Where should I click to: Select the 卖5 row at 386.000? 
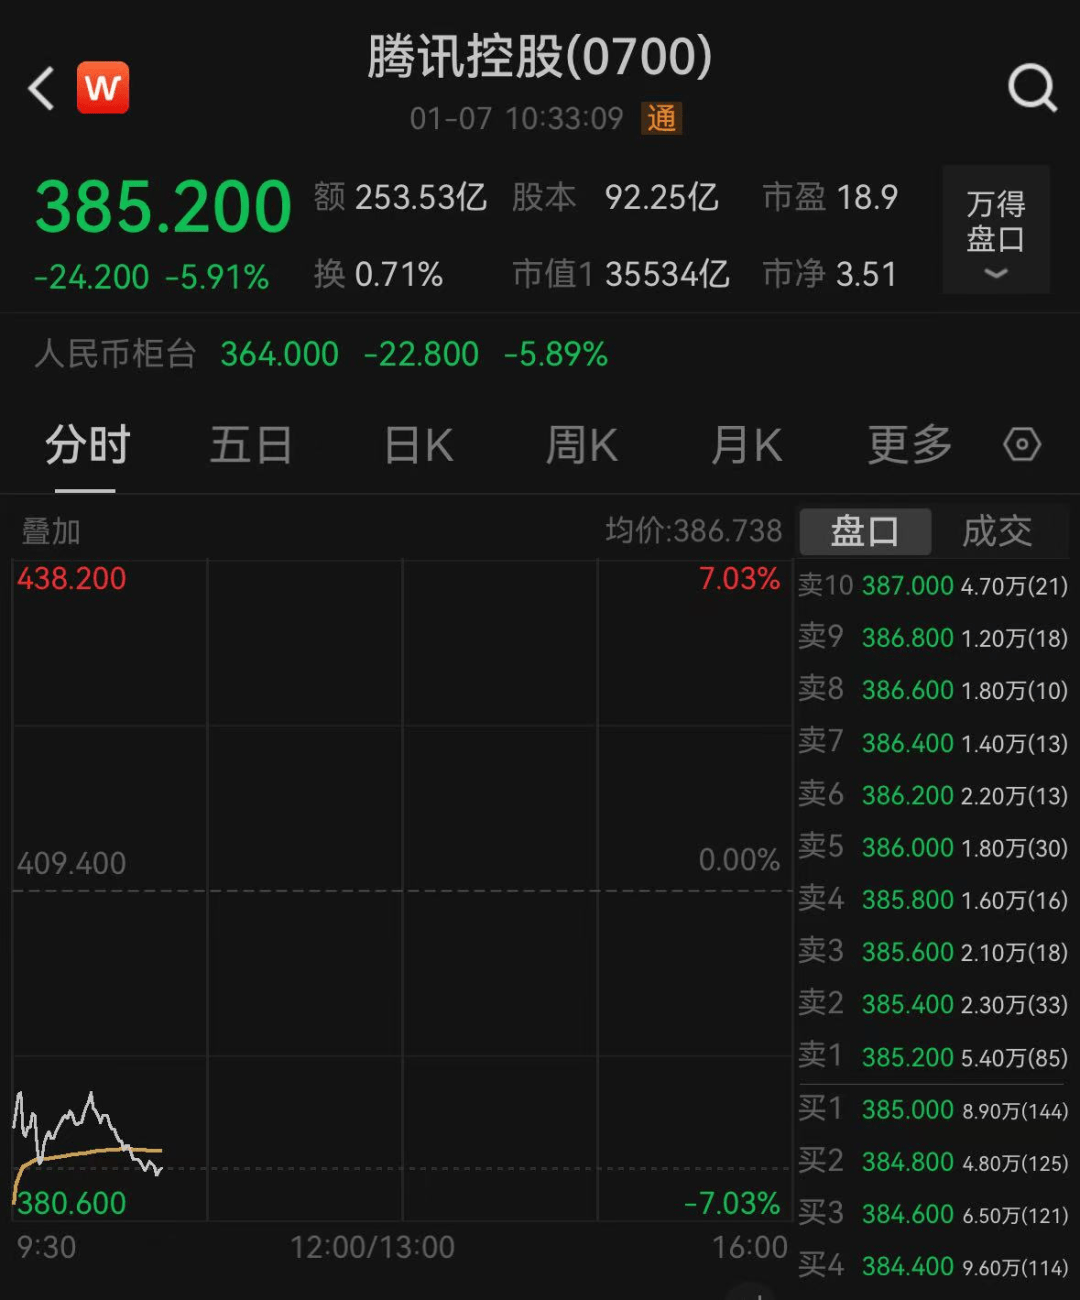(932, 847)
